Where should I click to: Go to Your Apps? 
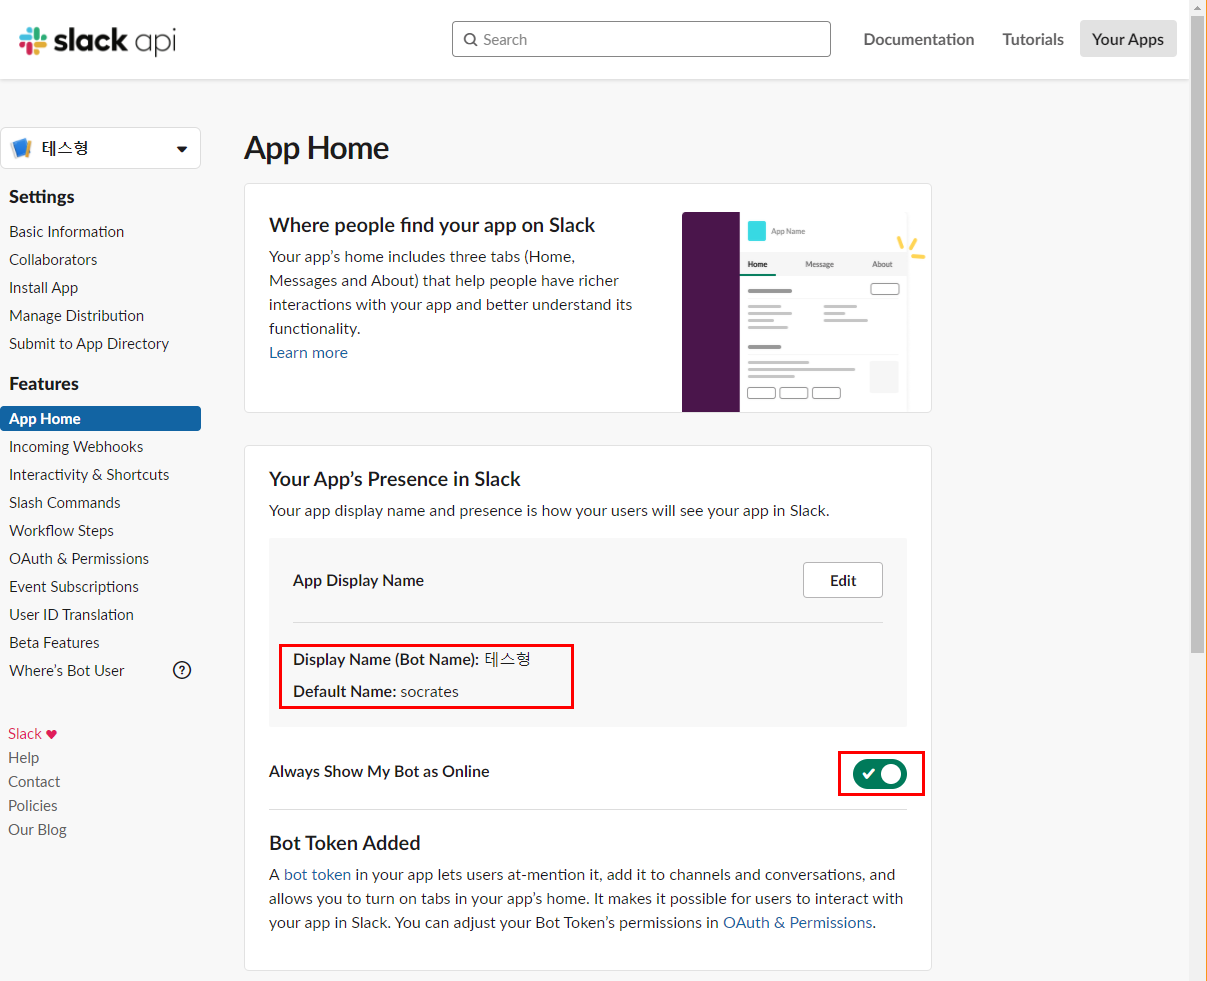pos(1128,39)
